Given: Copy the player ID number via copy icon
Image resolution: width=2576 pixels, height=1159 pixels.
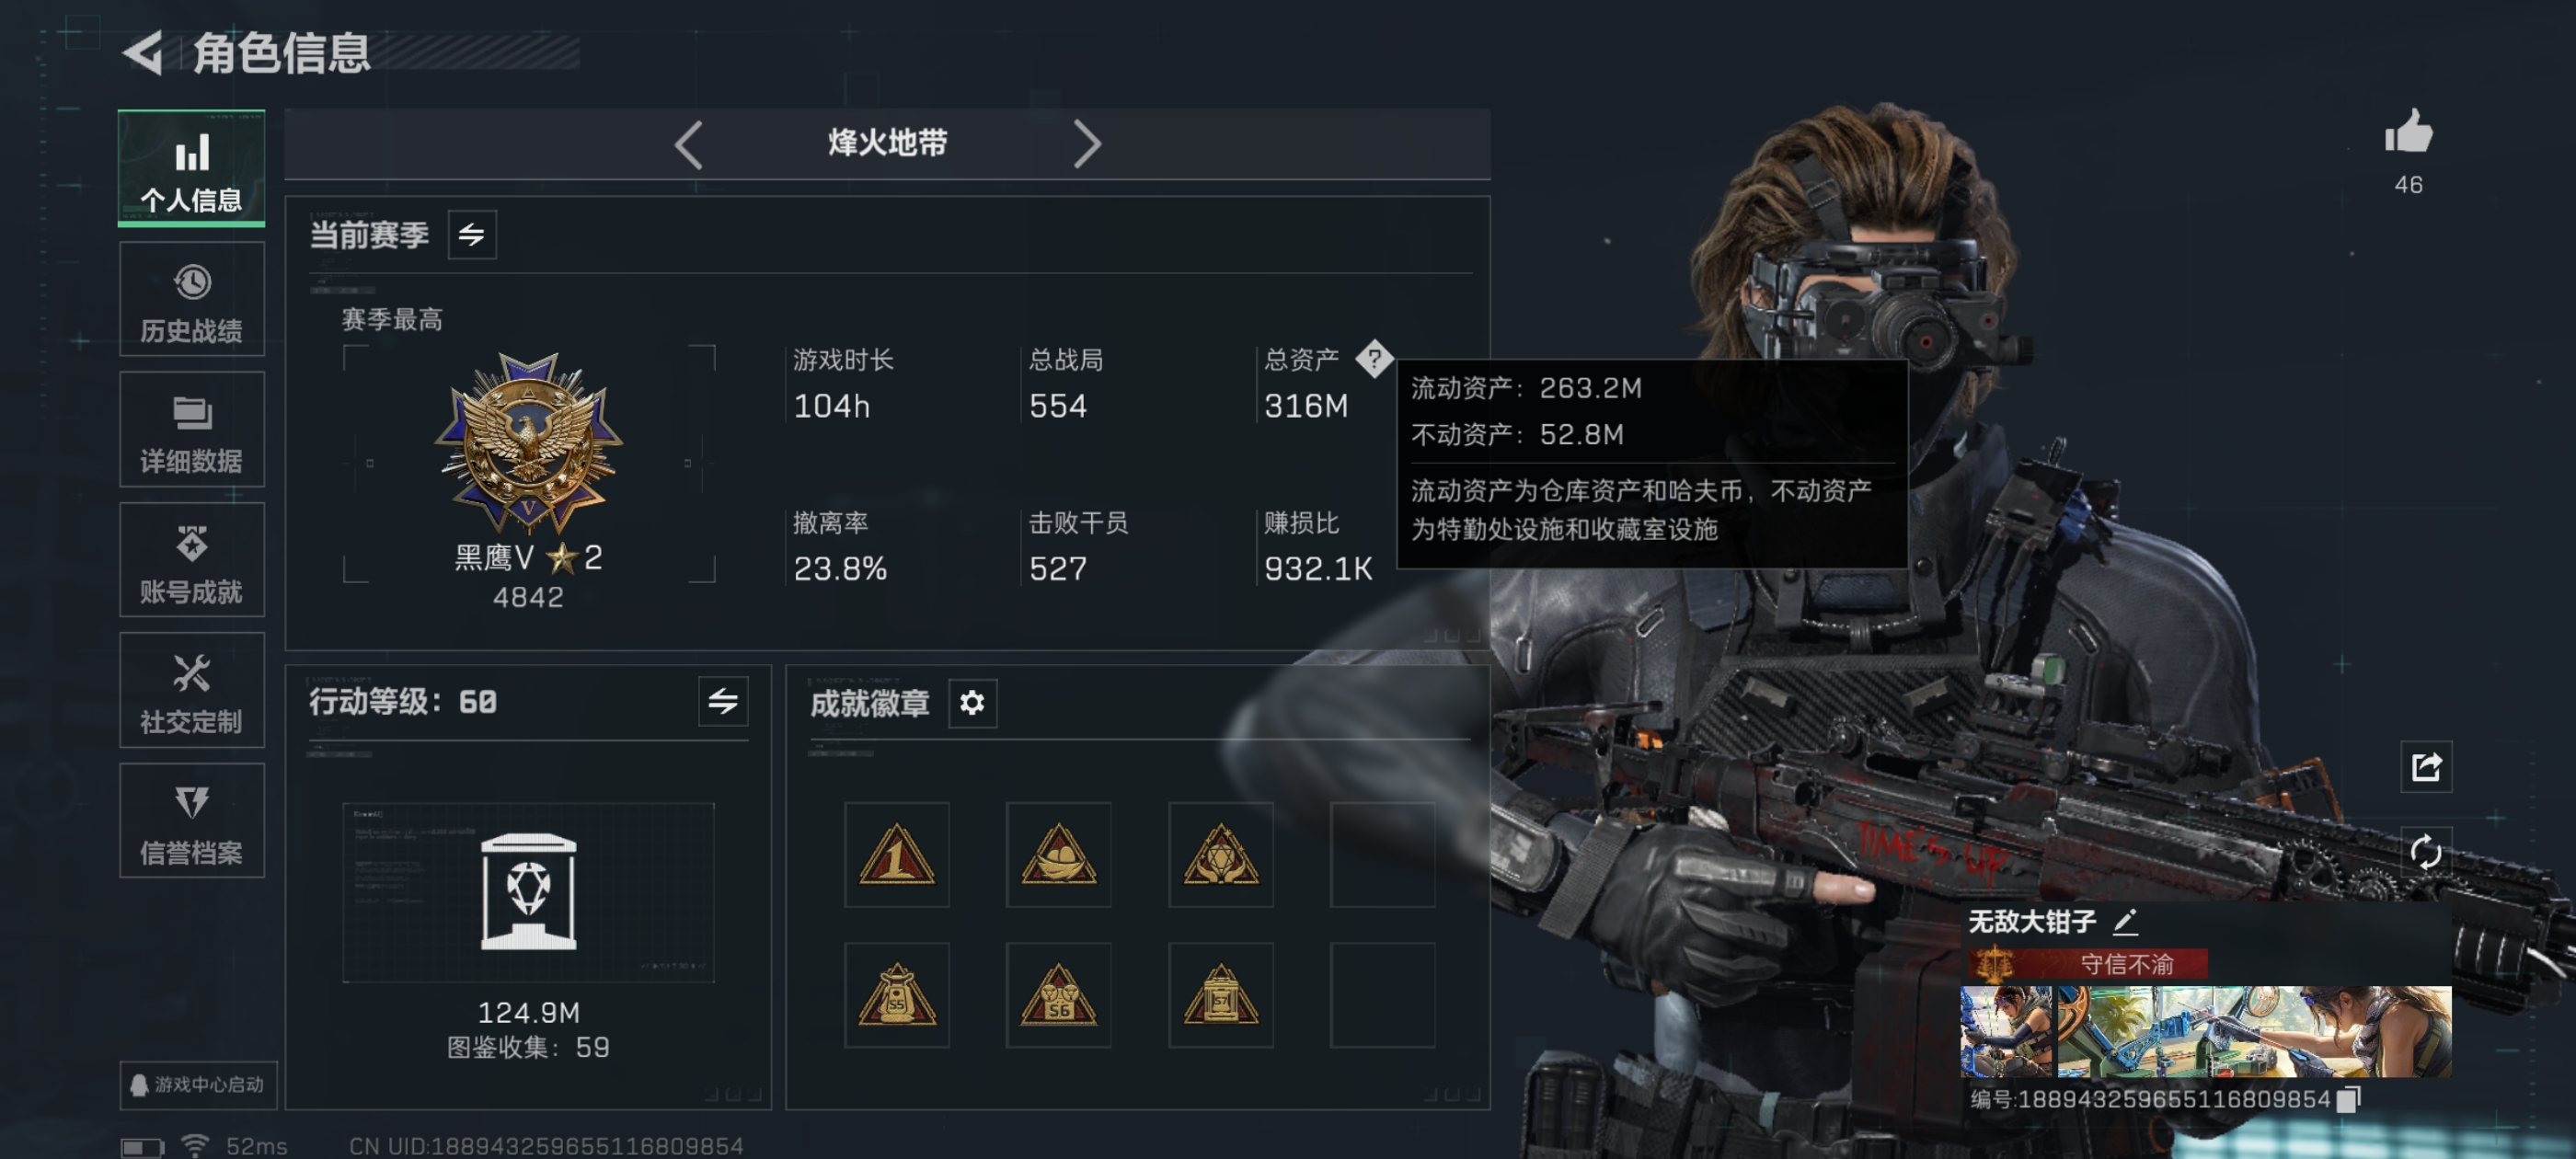Looking at the screenshot, I should point(2349,1099).
